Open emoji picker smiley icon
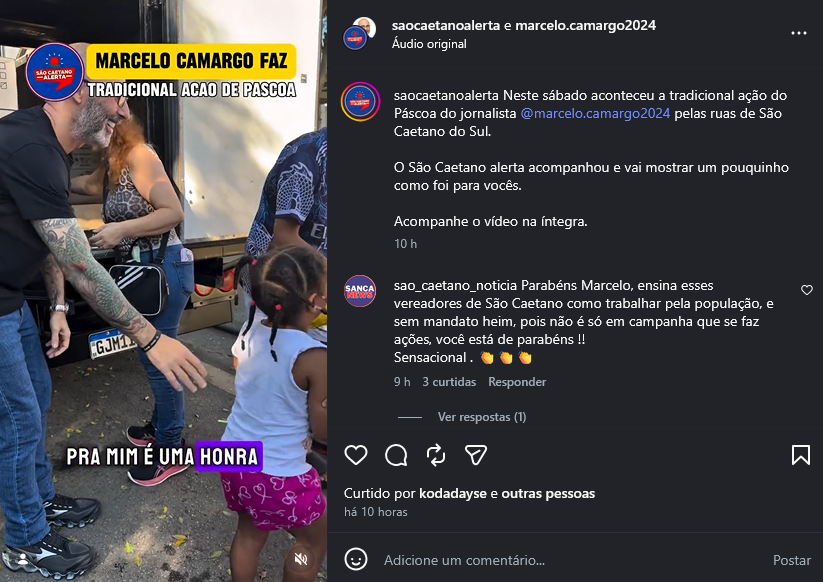The height and width of the screenshot is (582, 823). tap(356, 559)
